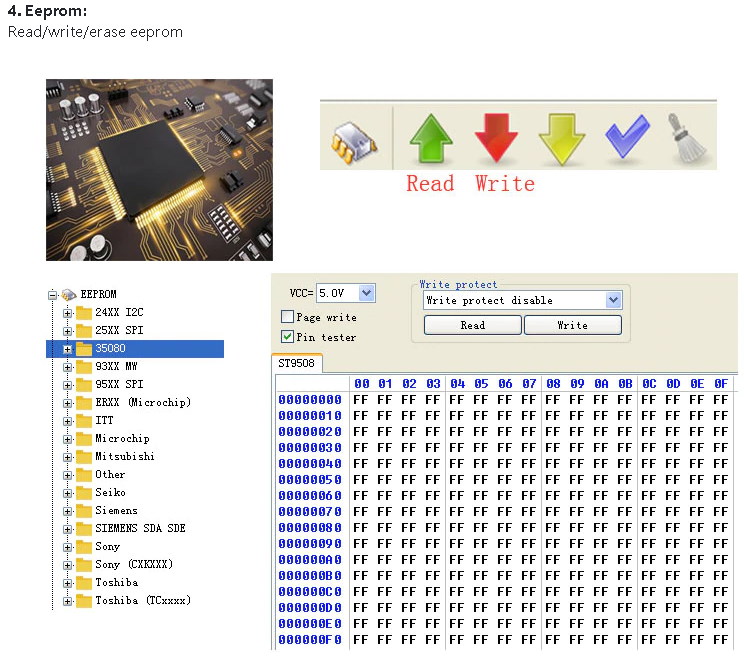Open the VCC voltage dropdown
Screen dimensions: 744x656
[366, 293]
